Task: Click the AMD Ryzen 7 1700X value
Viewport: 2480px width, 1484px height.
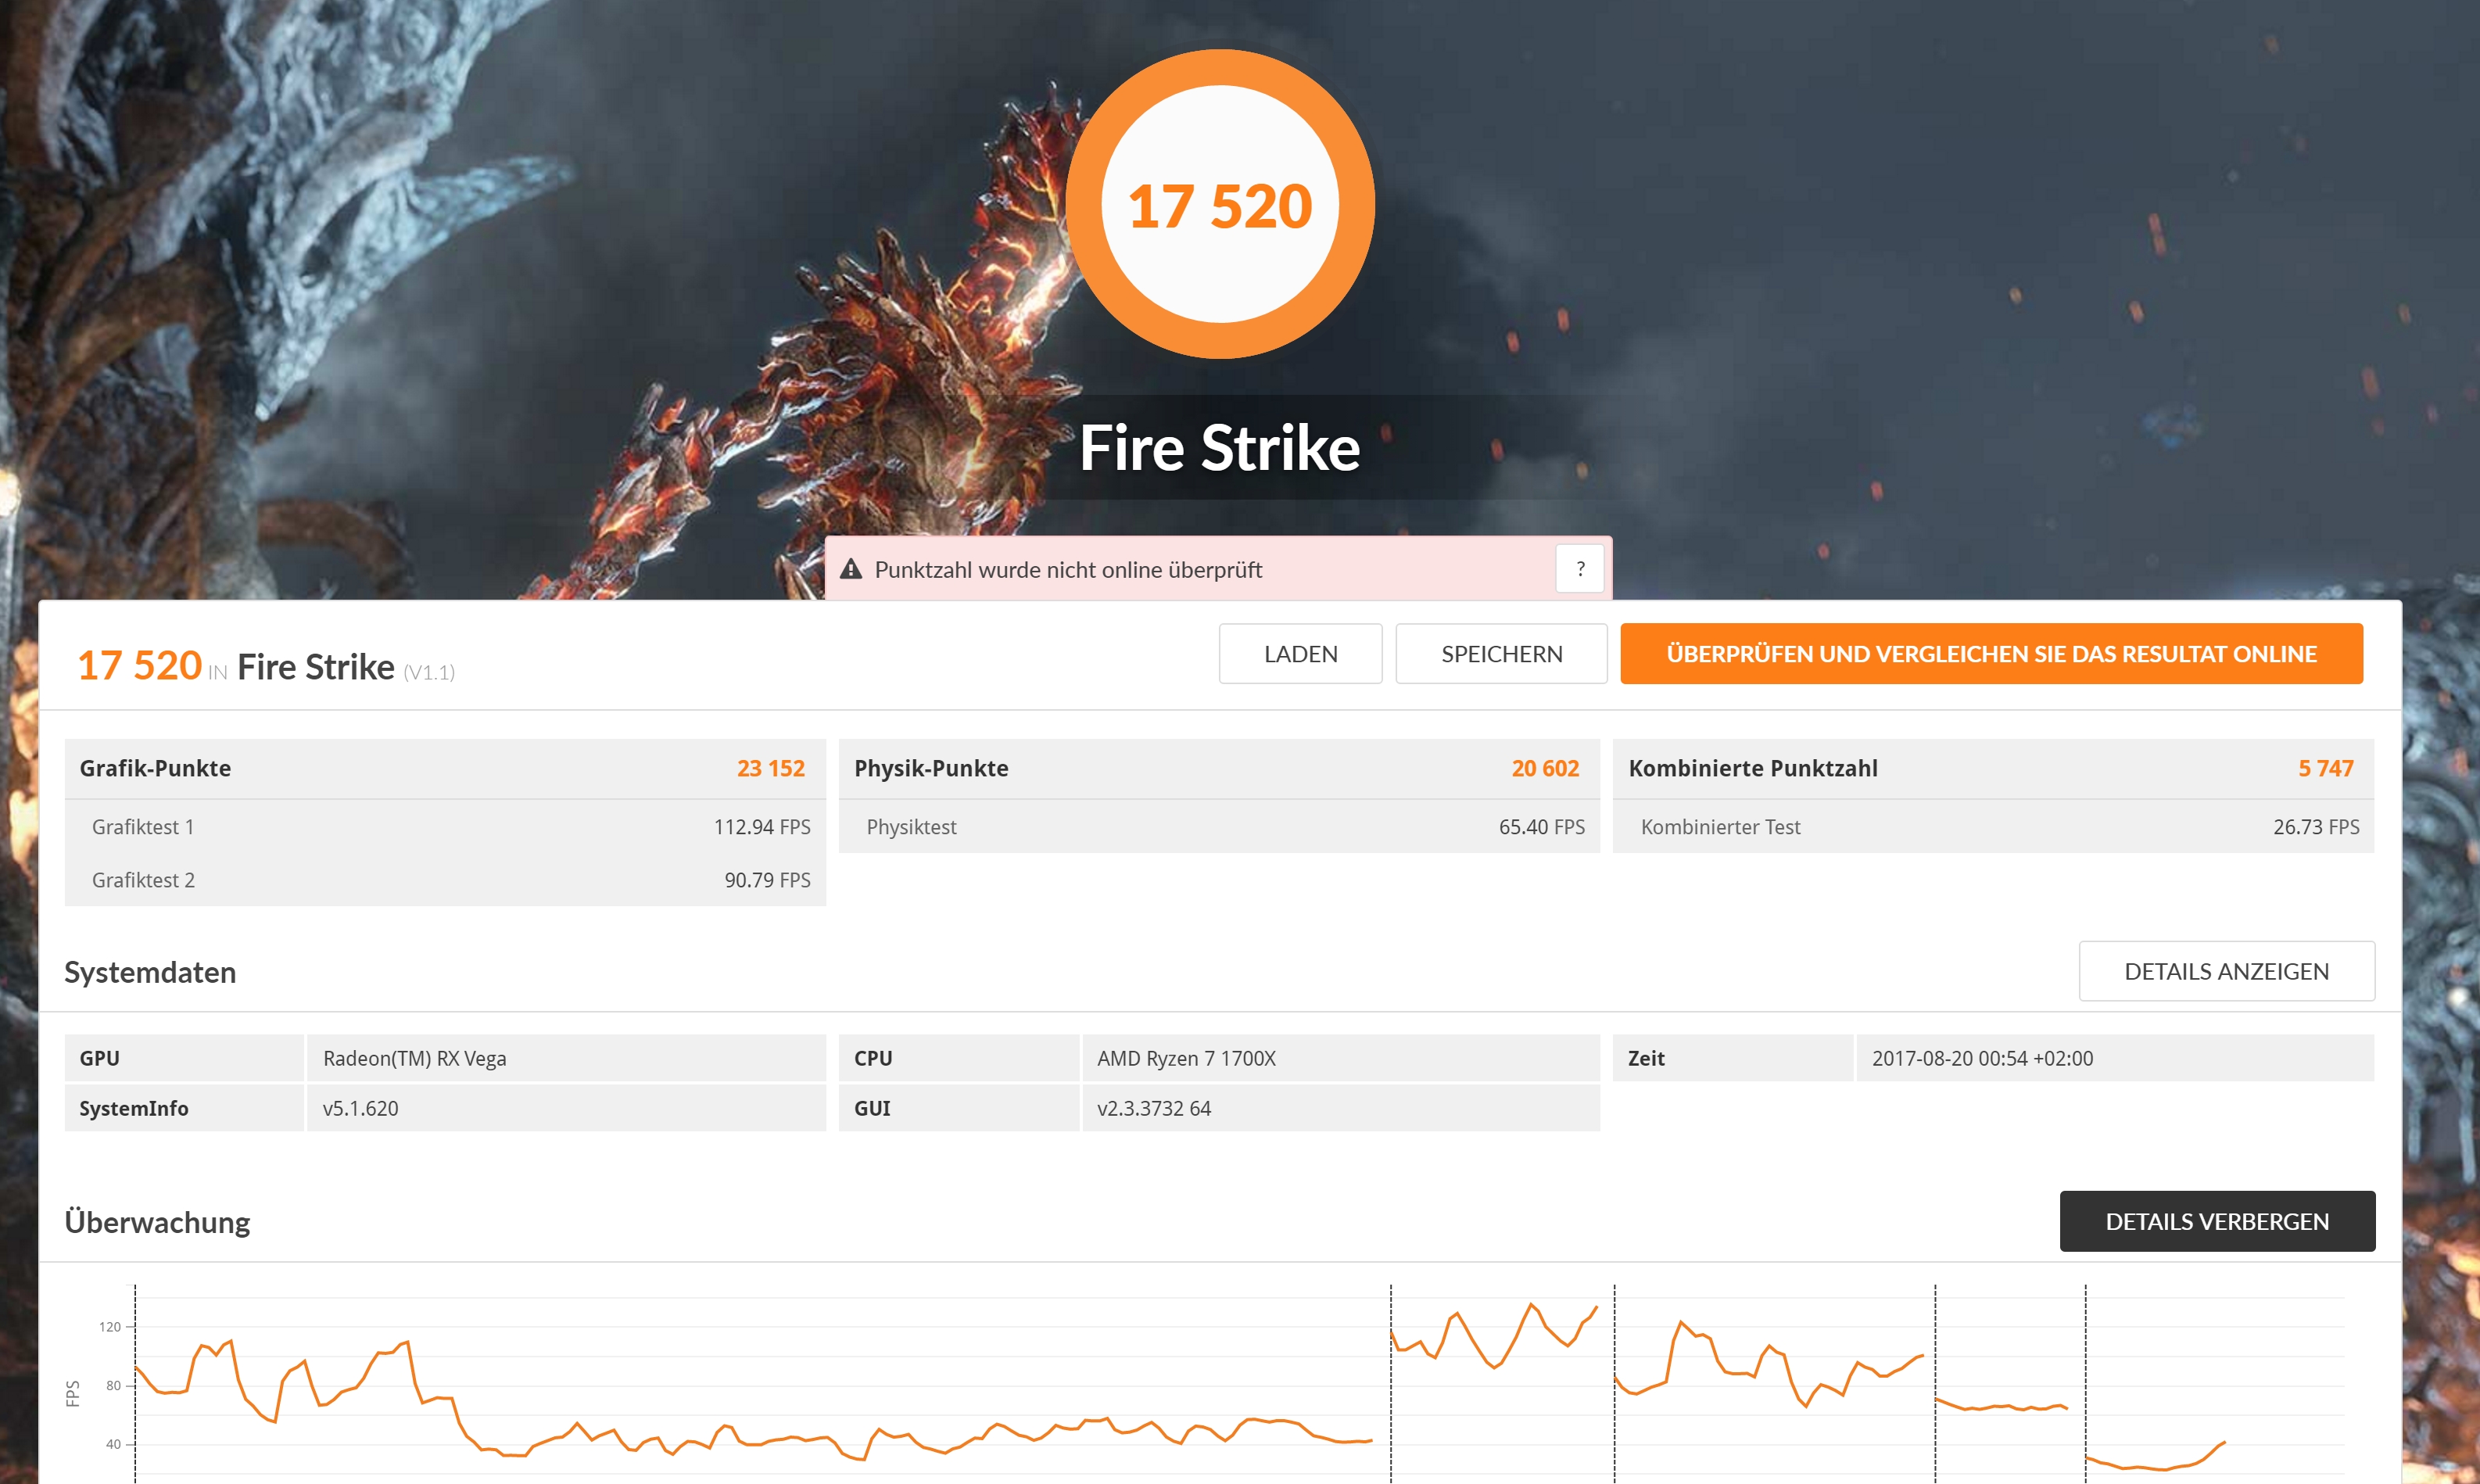Action: [1186, 1057]
